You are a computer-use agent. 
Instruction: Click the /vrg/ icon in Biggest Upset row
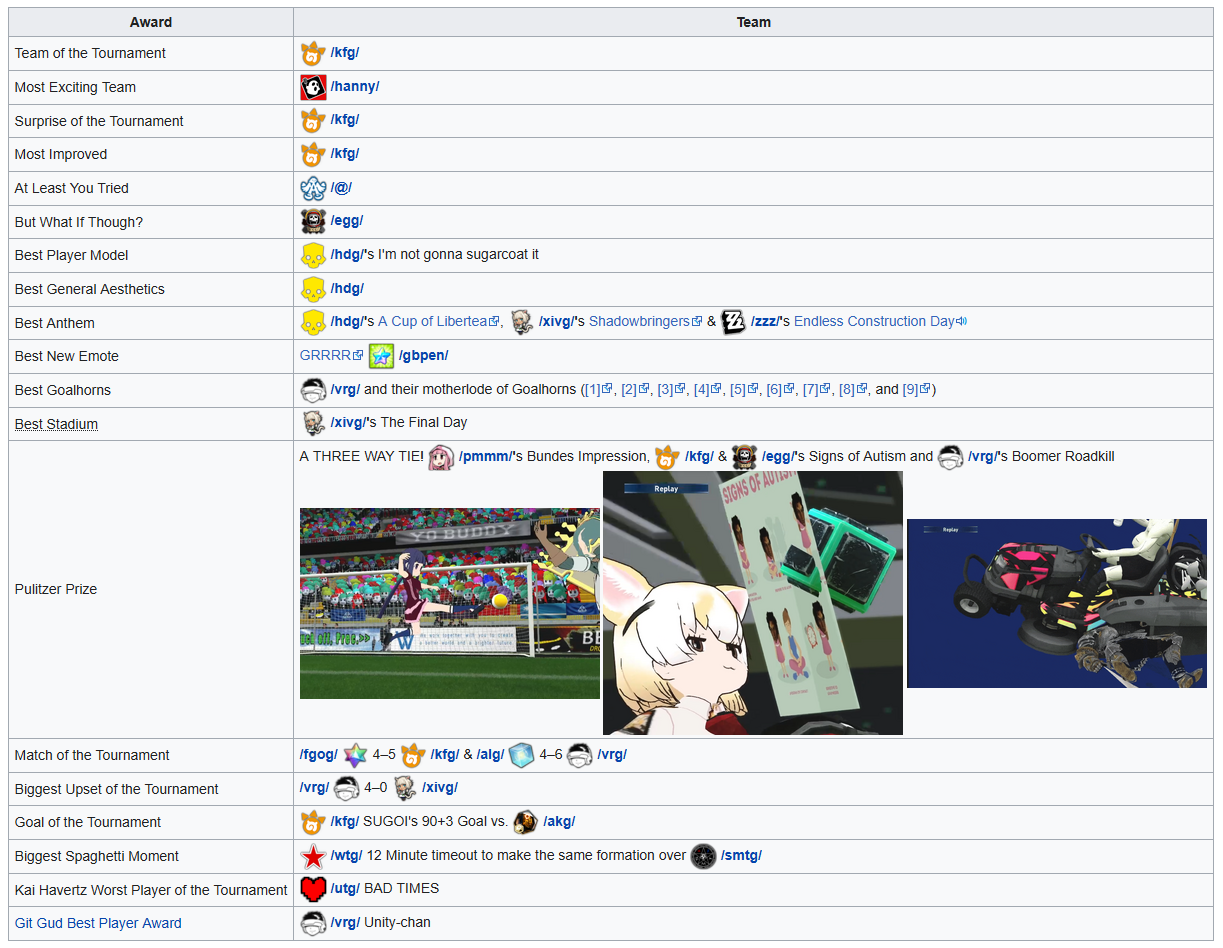pyautogui.click(x=346, y=788)
